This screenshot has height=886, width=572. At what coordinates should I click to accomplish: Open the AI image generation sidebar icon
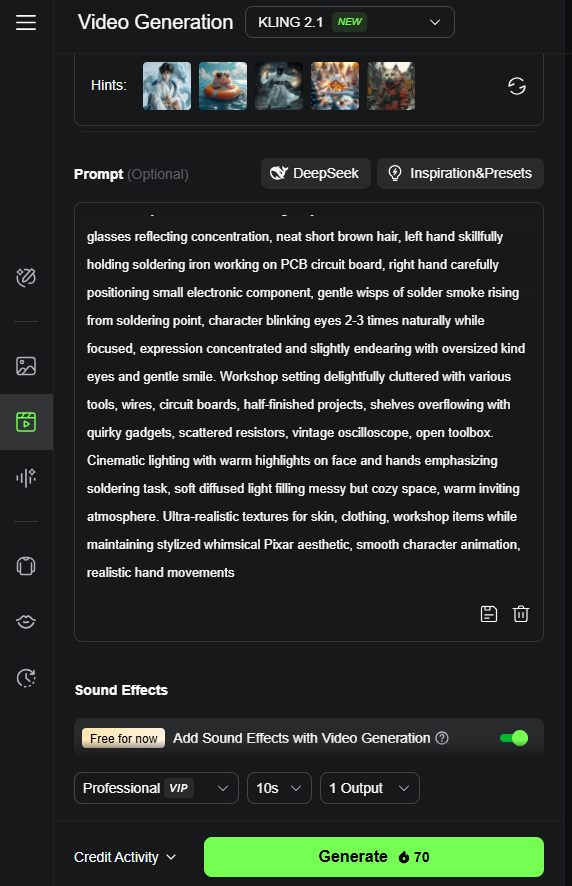pos(26,366)
